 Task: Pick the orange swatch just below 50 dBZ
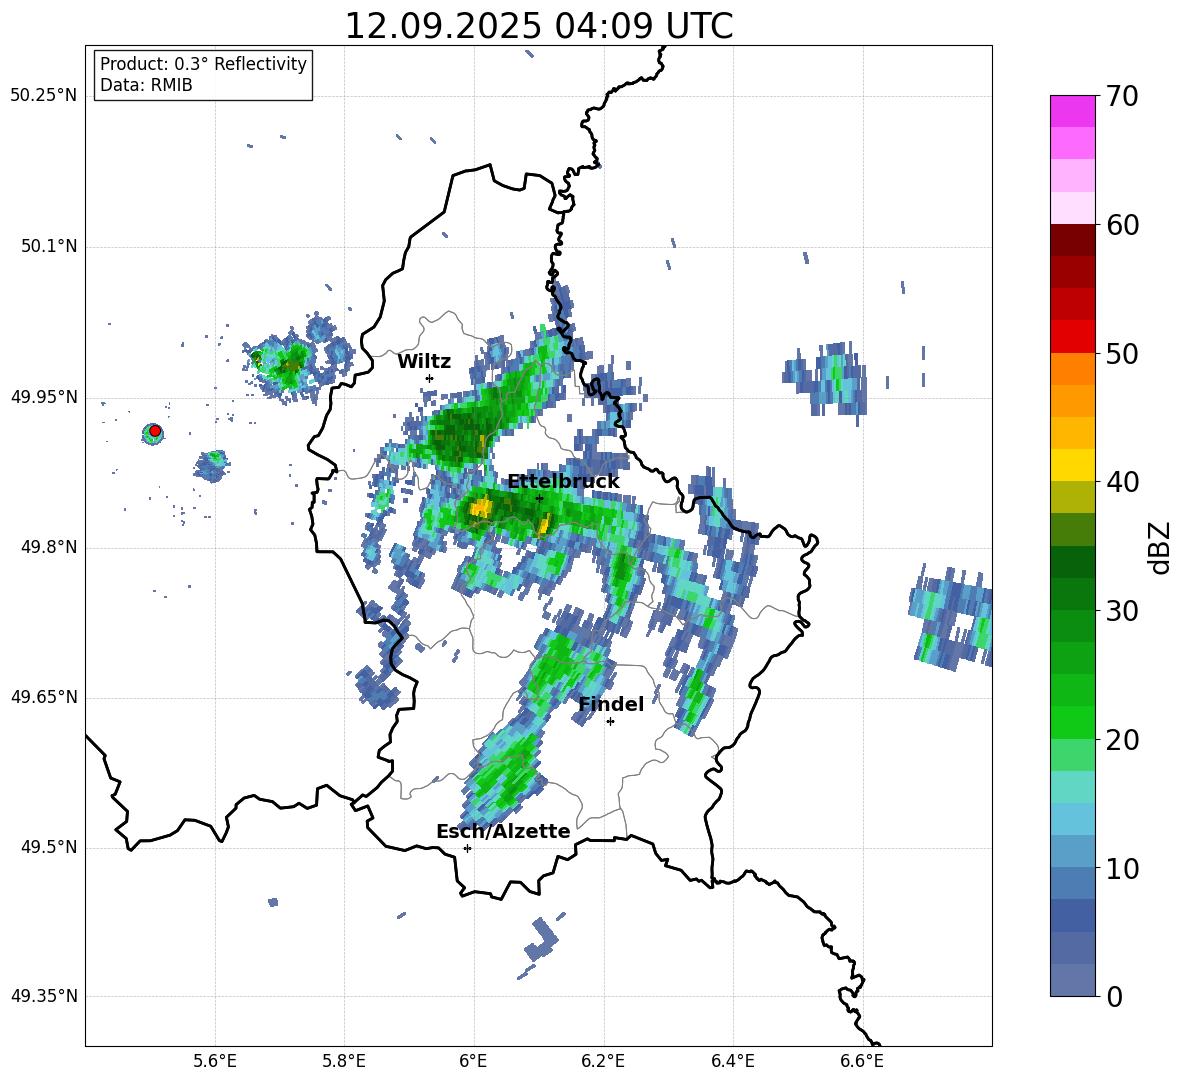click(x=1072, y=368)
